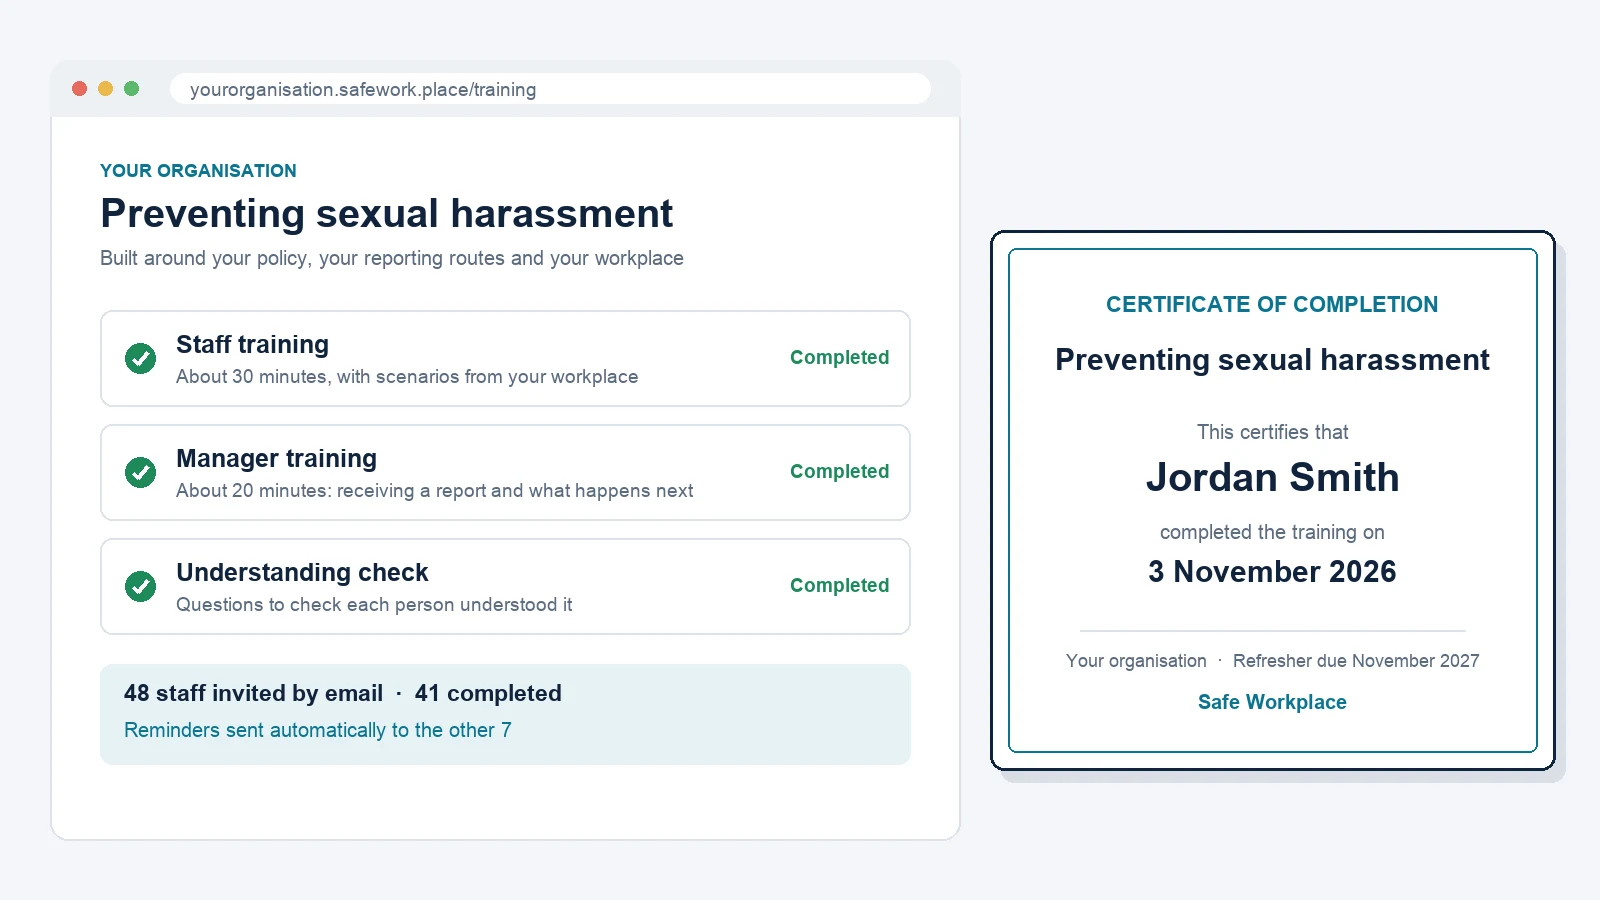Click 'Built around your policy' subtitle text
Image resolution: width=1600 pixels, height=900 pixels.
(392, 258)
